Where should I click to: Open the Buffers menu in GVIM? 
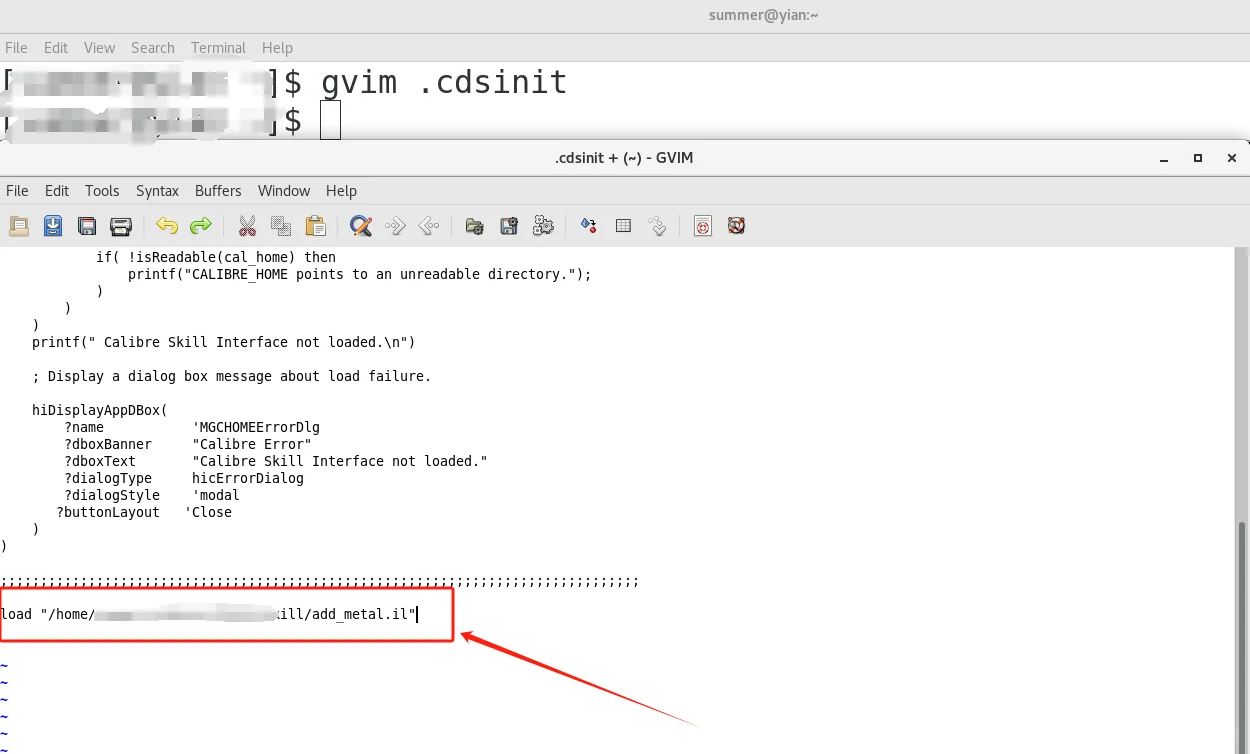coord(218,190)
